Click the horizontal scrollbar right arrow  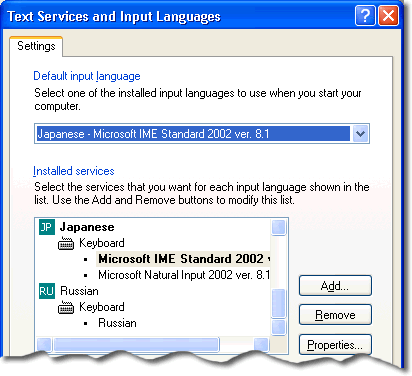pos(261,345)
